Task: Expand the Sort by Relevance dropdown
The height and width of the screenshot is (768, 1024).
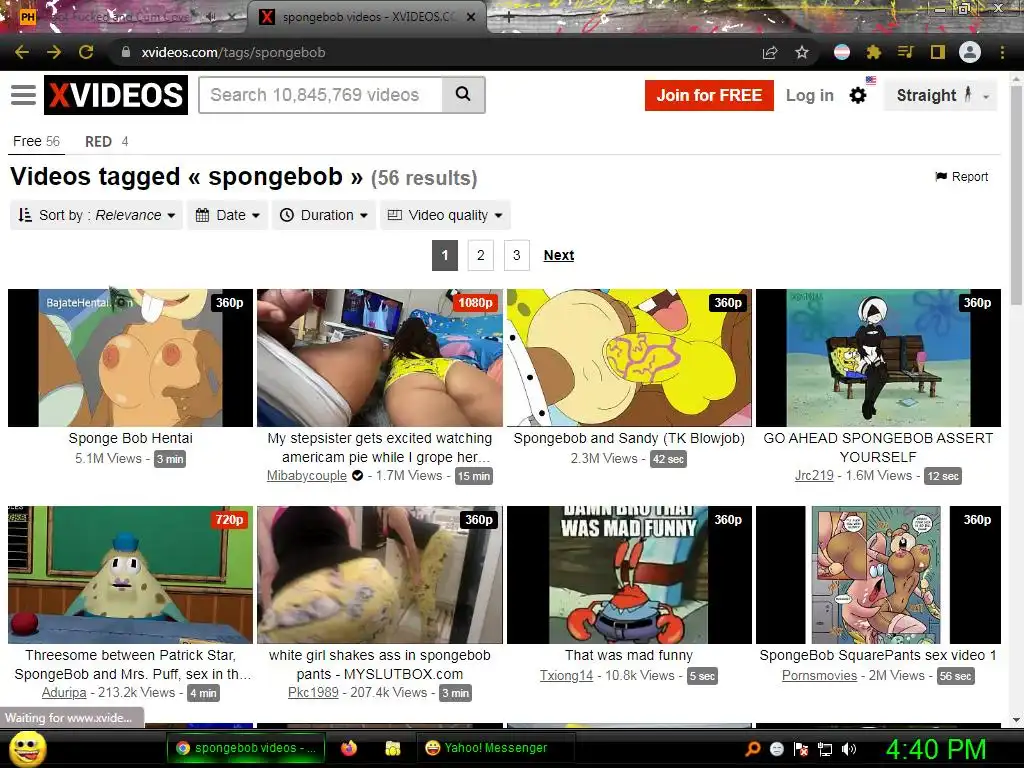Action: tap(96, 215)
